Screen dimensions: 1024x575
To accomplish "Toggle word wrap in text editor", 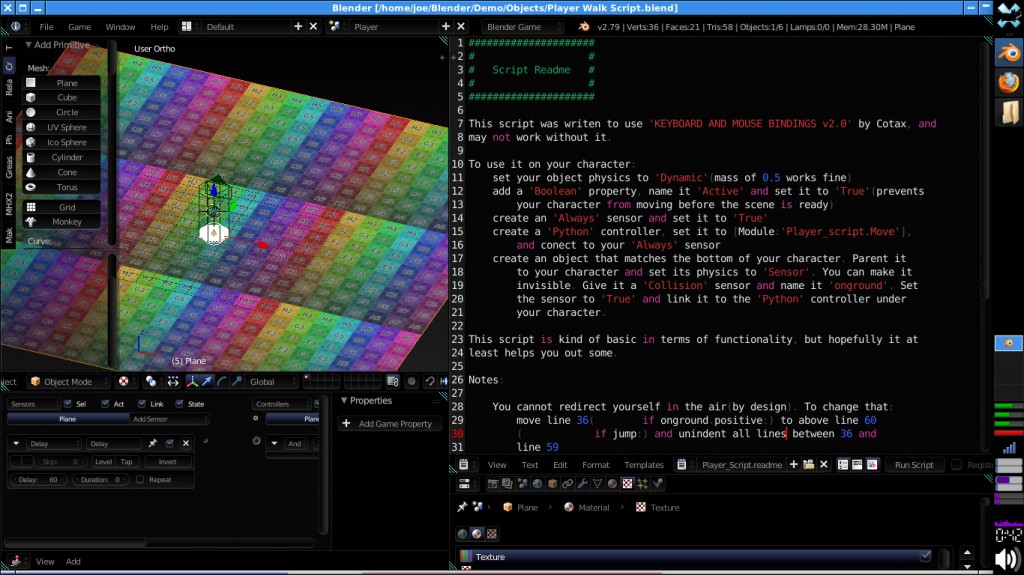I will [x=857, y=465].
